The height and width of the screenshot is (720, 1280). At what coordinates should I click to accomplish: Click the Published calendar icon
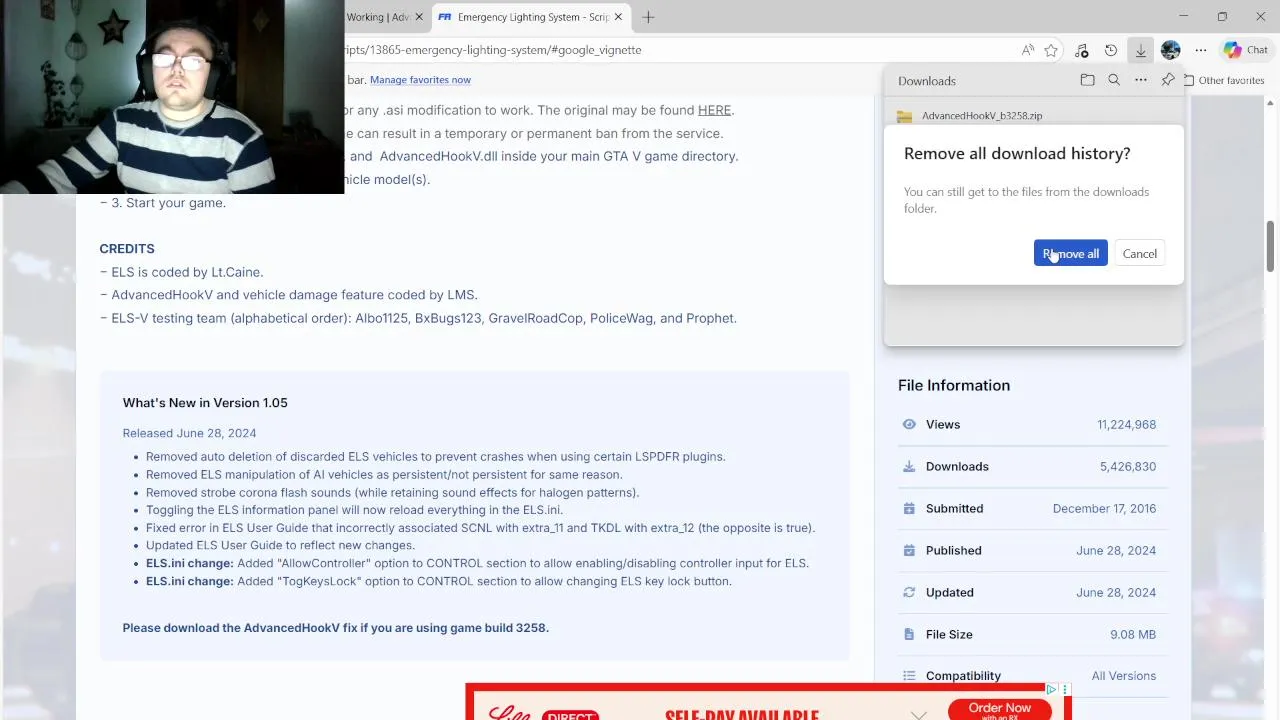click(x=909, y=550)
